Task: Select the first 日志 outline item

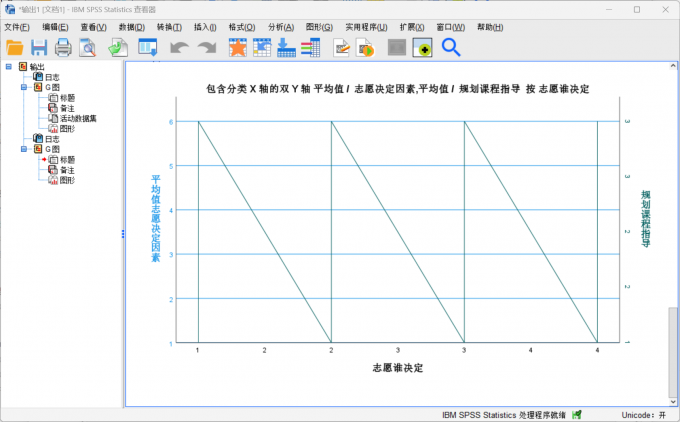Action: [52, 77]
